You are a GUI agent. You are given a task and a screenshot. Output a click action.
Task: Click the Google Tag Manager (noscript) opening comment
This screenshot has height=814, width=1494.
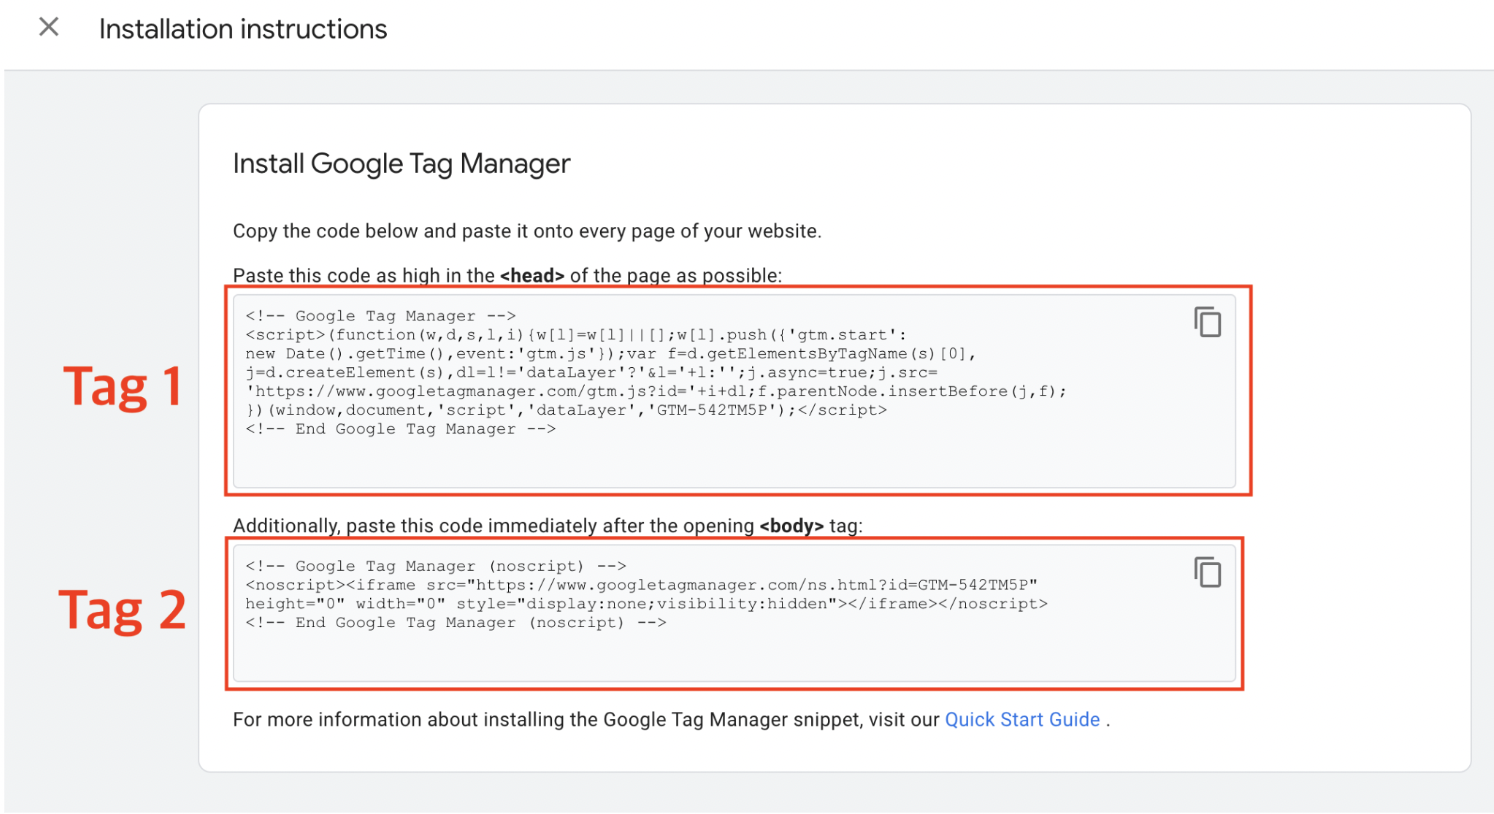[435, 566]
